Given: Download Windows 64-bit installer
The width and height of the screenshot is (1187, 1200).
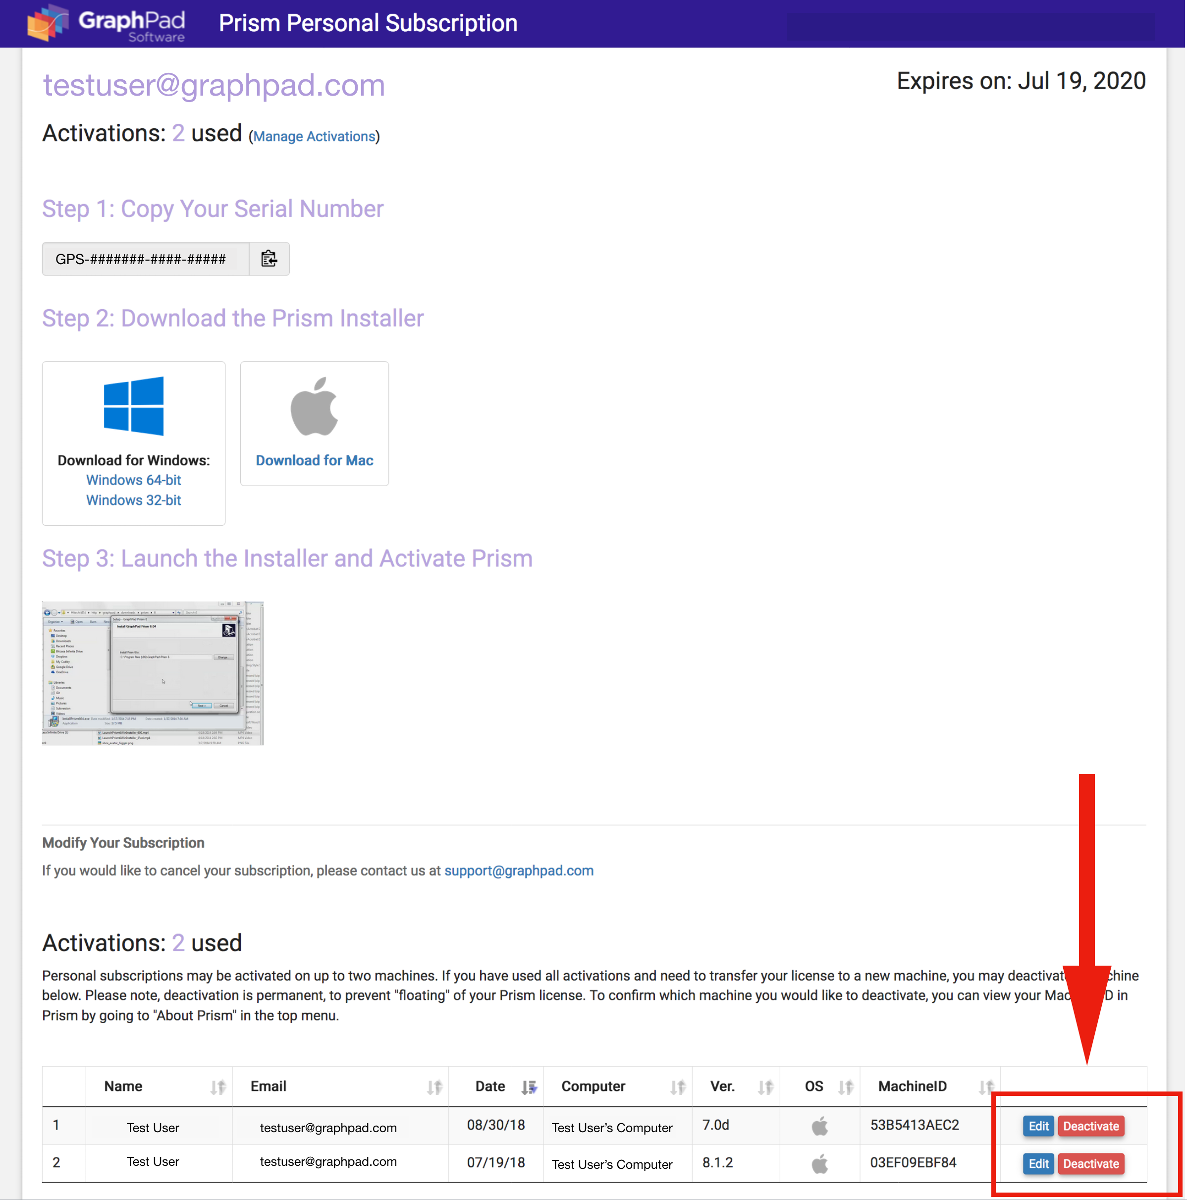Looking at the screenshot, I should pyautogui.click(x=134, y=481).
